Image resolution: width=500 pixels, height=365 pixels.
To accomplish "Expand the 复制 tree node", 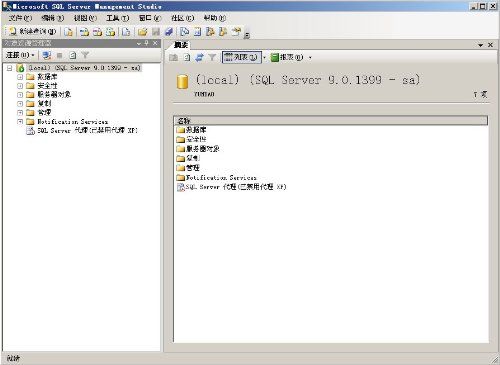I will click(x=20, y=104).
